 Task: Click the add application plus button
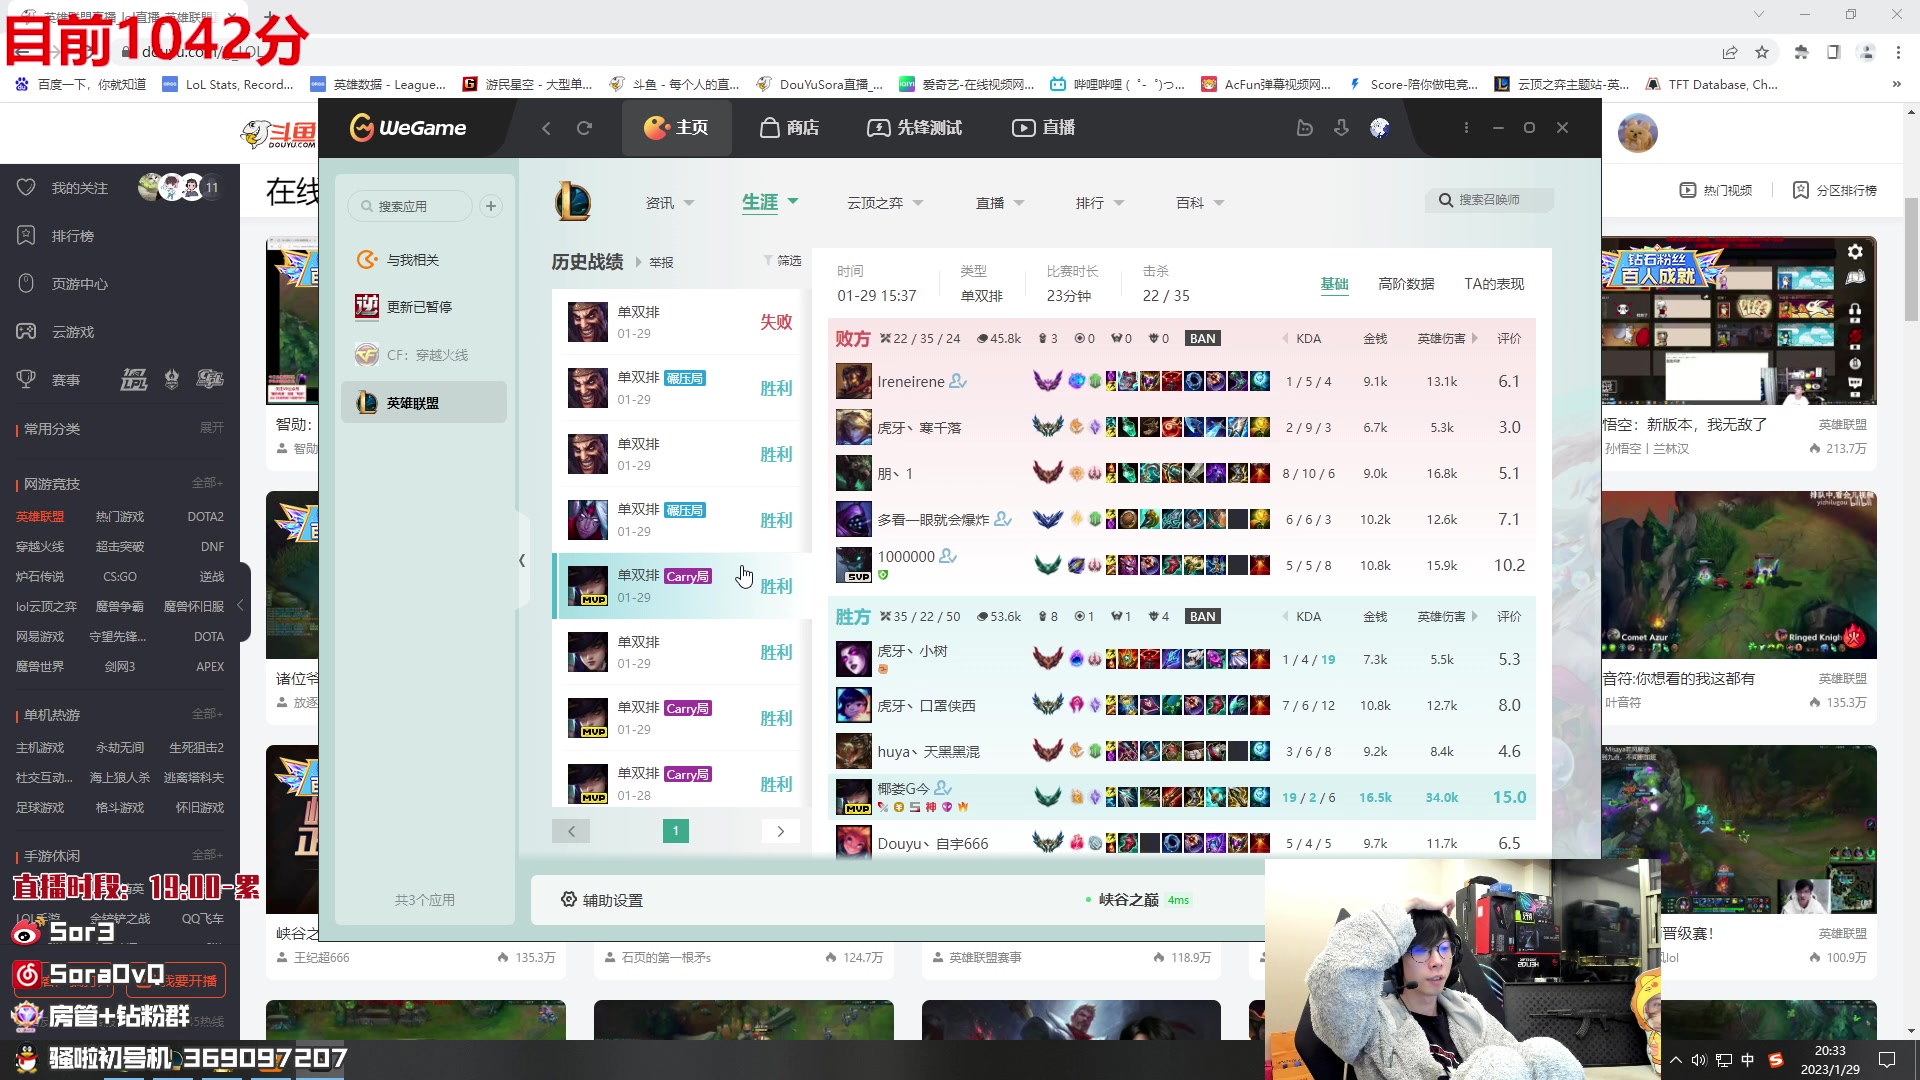tap(490, 206)
